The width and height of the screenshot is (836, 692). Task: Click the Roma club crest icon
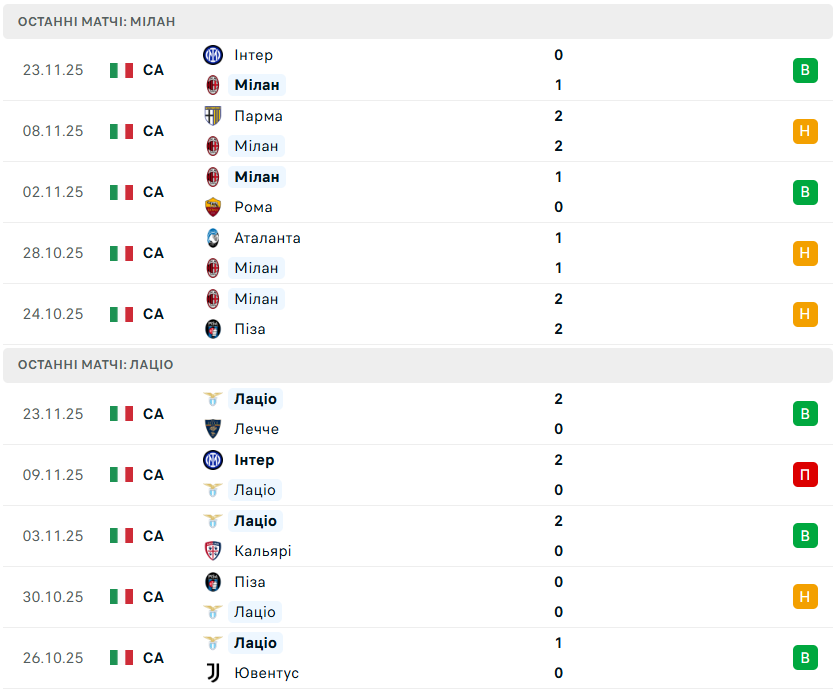[212, 207]
